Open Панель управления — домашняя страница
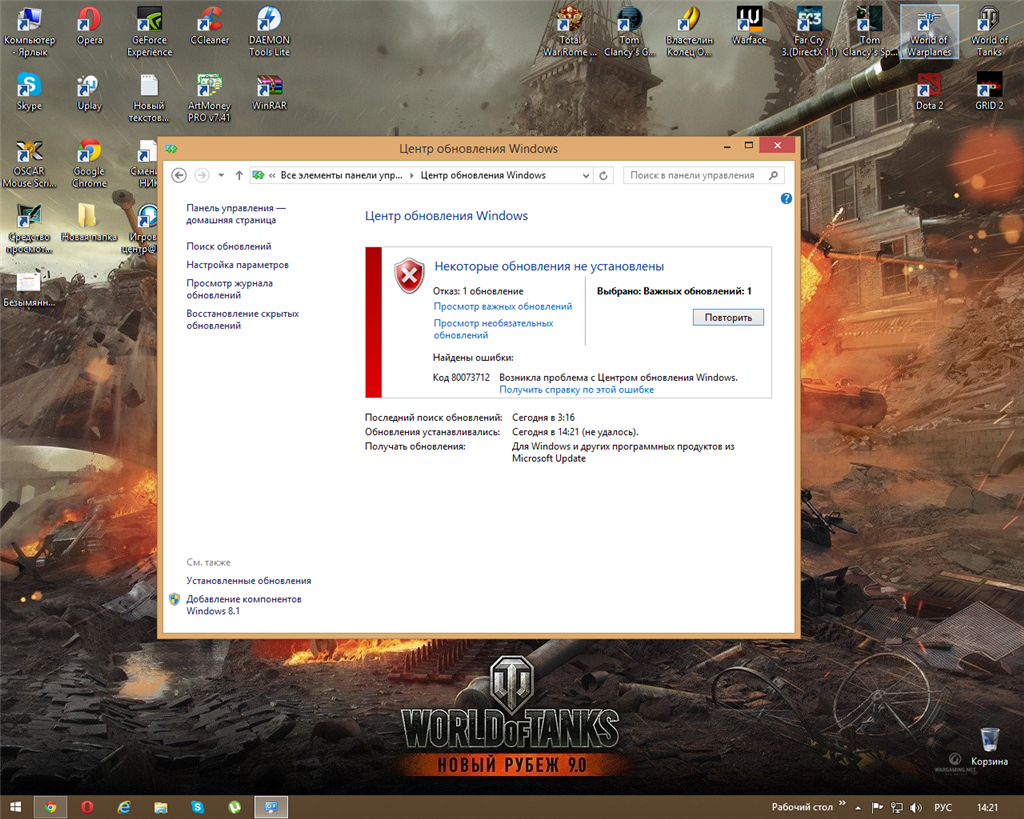 click(x=236, y=214)
